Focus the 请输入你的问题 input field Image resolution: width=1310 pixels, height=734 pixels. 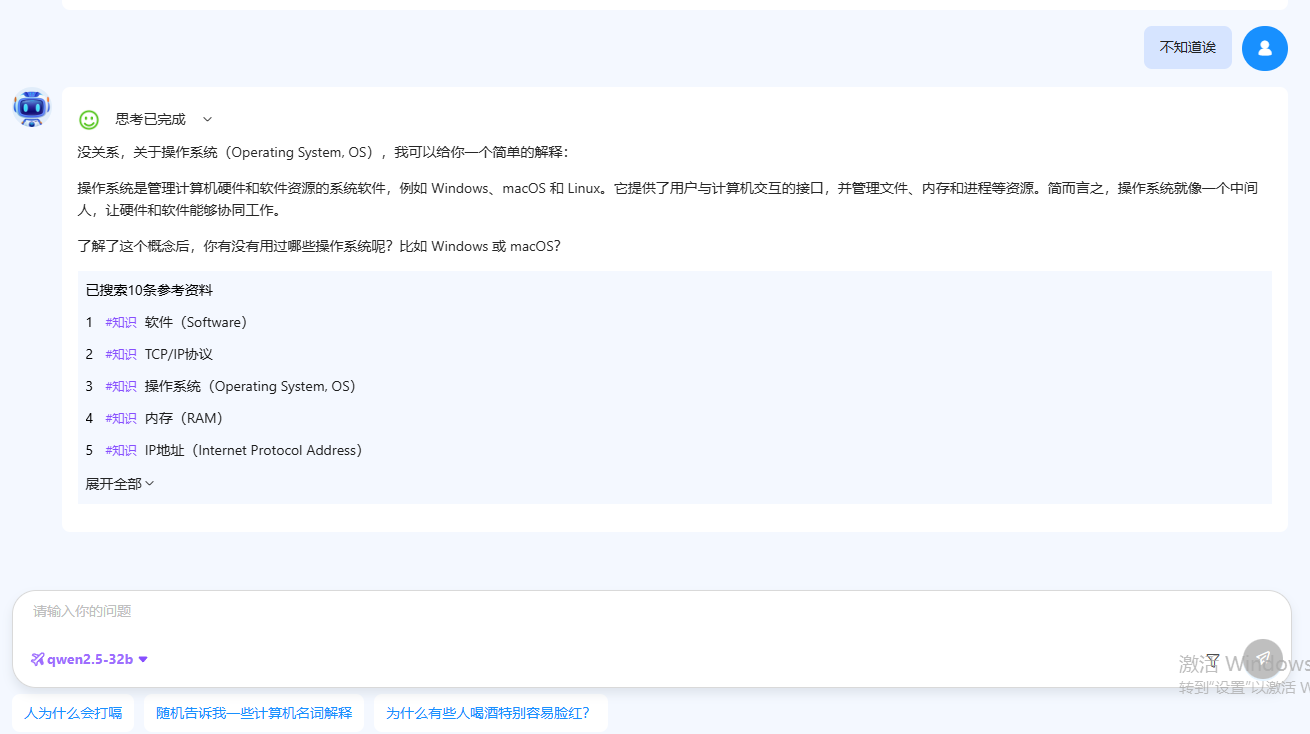[600, 611]
